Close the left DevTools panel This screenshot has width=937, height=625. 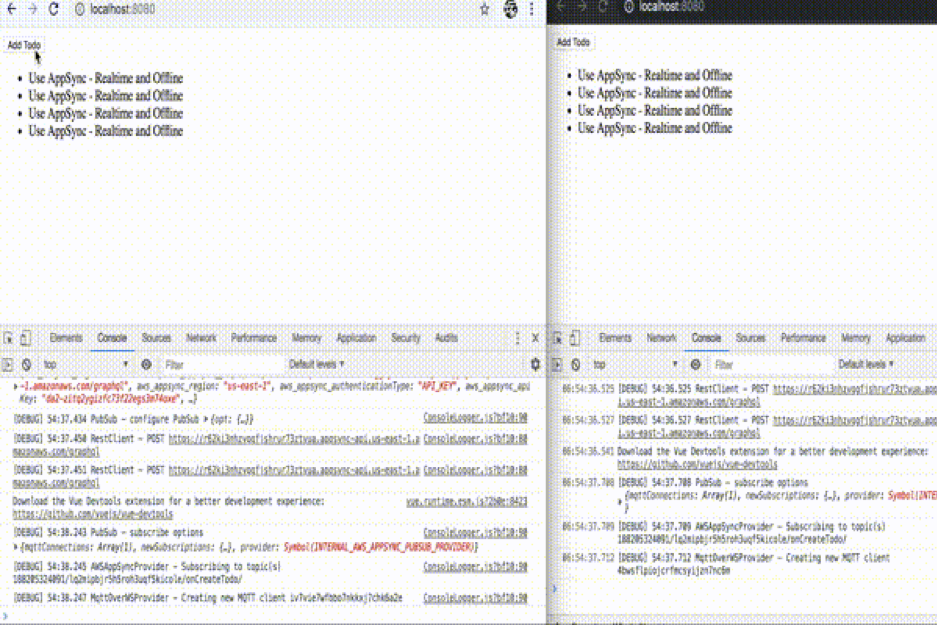pyautogui.click(x=535, y=338)
